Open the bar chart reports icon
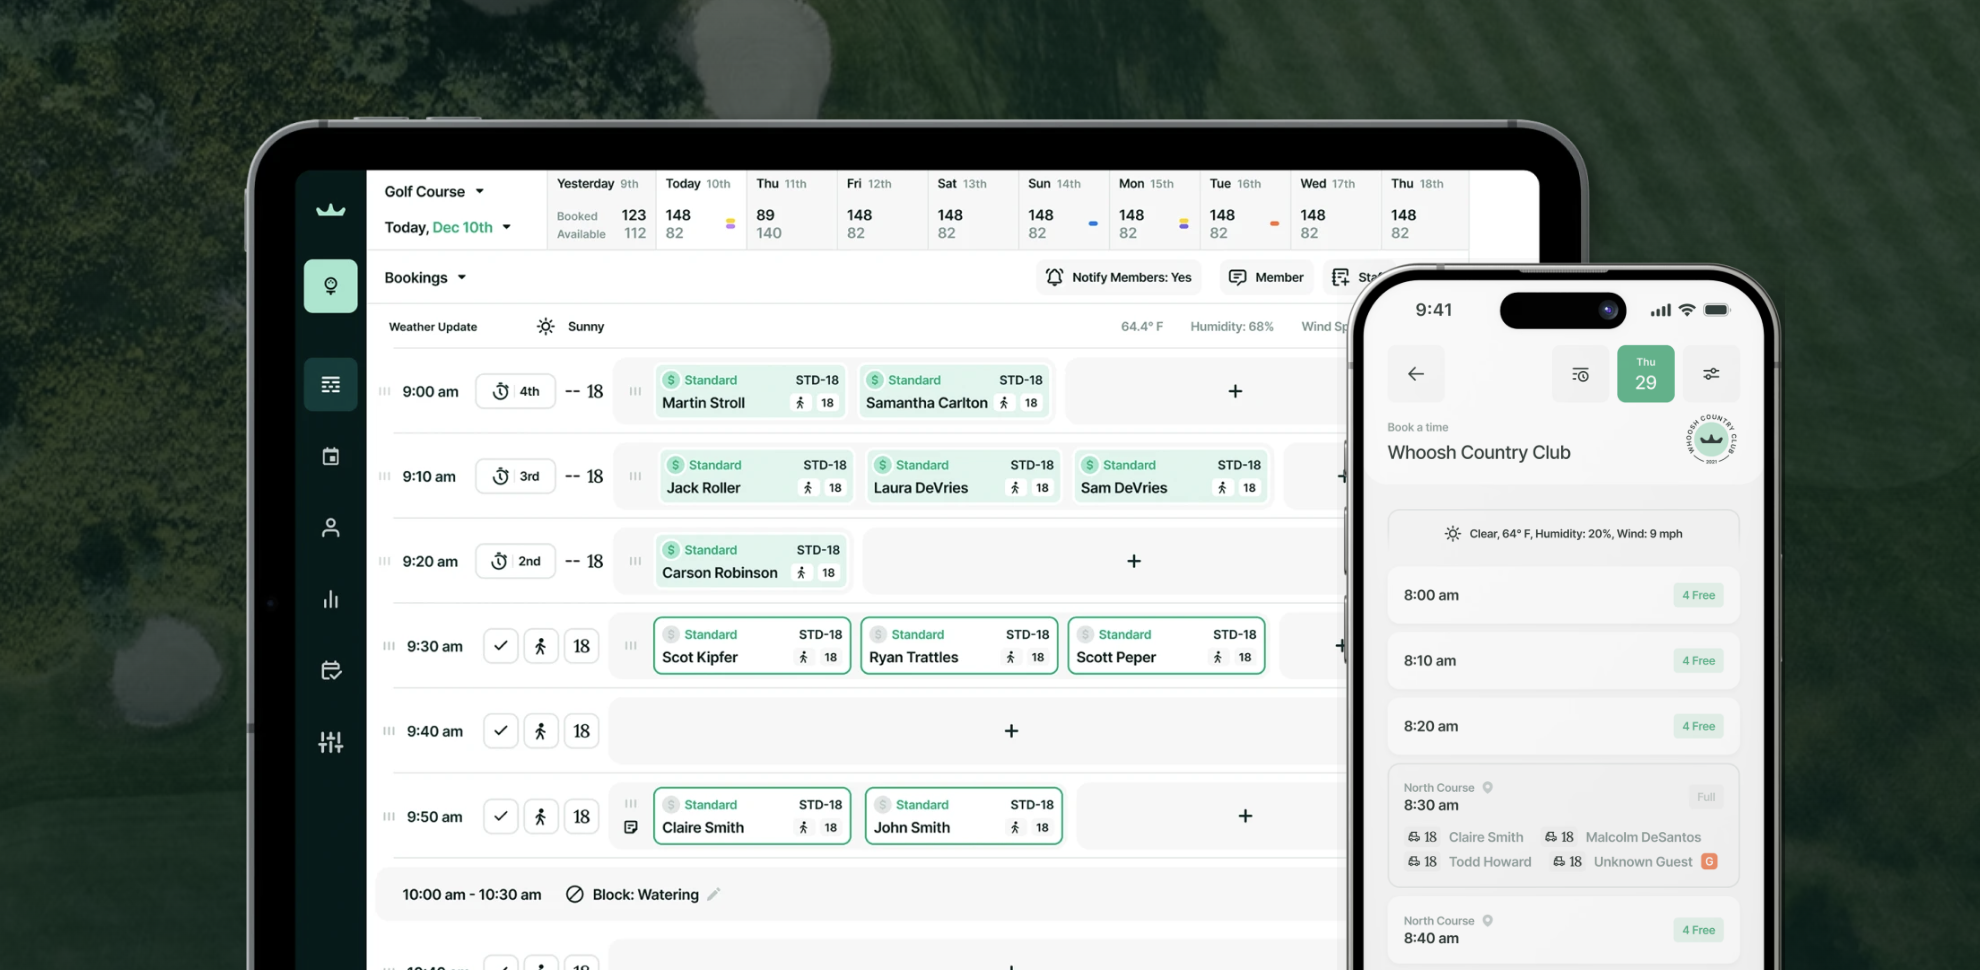 [330, 600]
